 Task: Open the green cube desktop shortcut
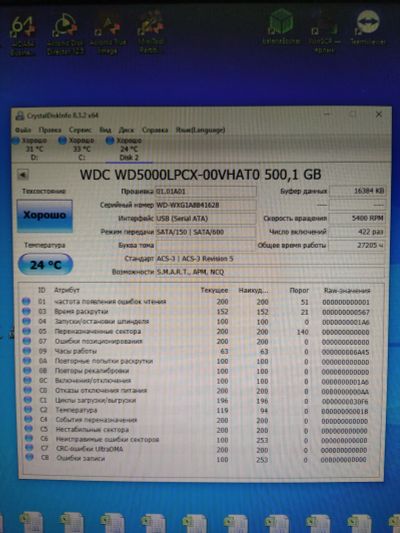pos(281,27)
